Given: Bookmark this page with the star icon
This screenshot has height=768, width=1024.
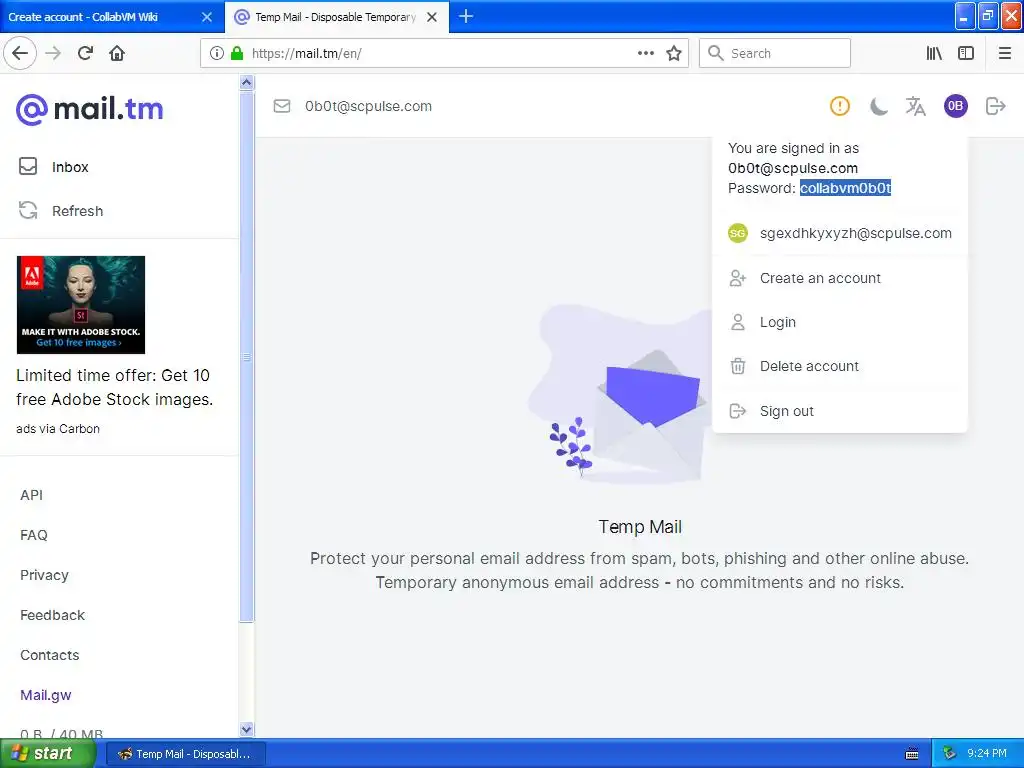Looking at the screenshot, I should pos(674,53).
